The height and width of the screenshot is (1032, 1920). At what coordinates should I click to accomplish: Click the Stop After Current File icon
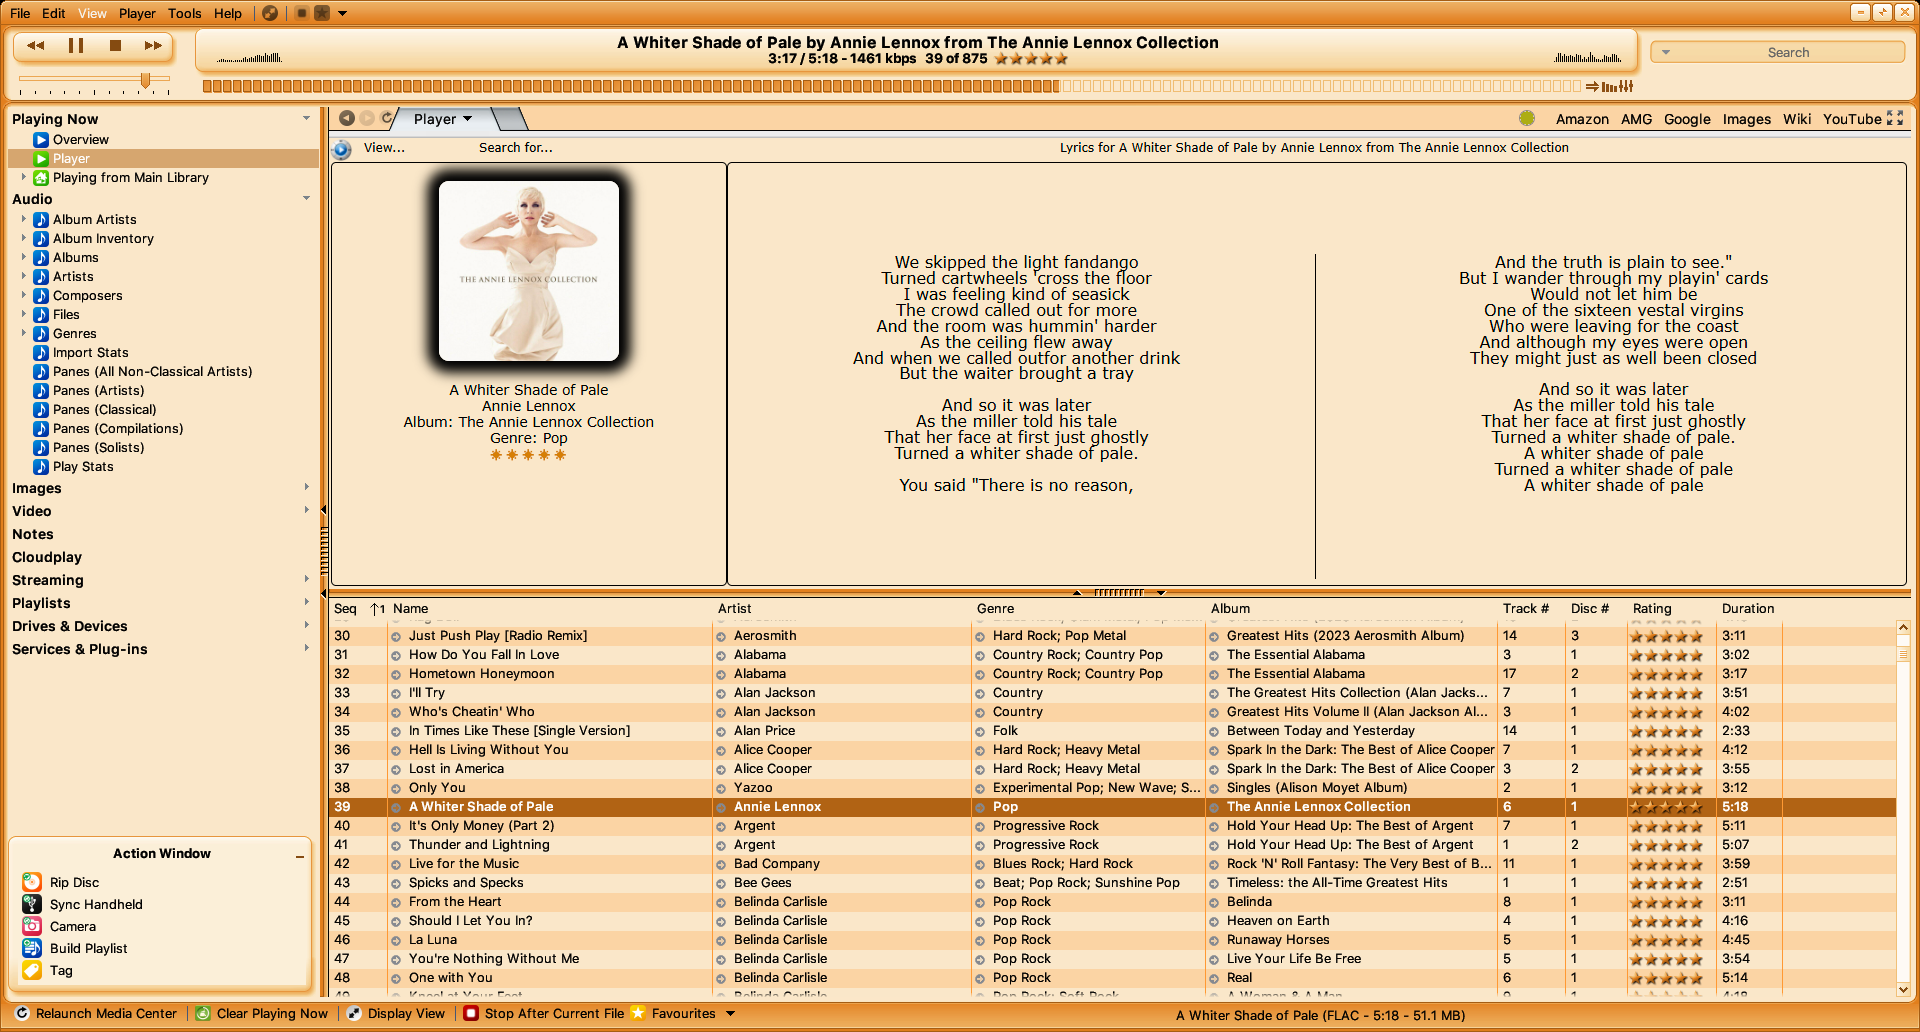(471, 1013)
